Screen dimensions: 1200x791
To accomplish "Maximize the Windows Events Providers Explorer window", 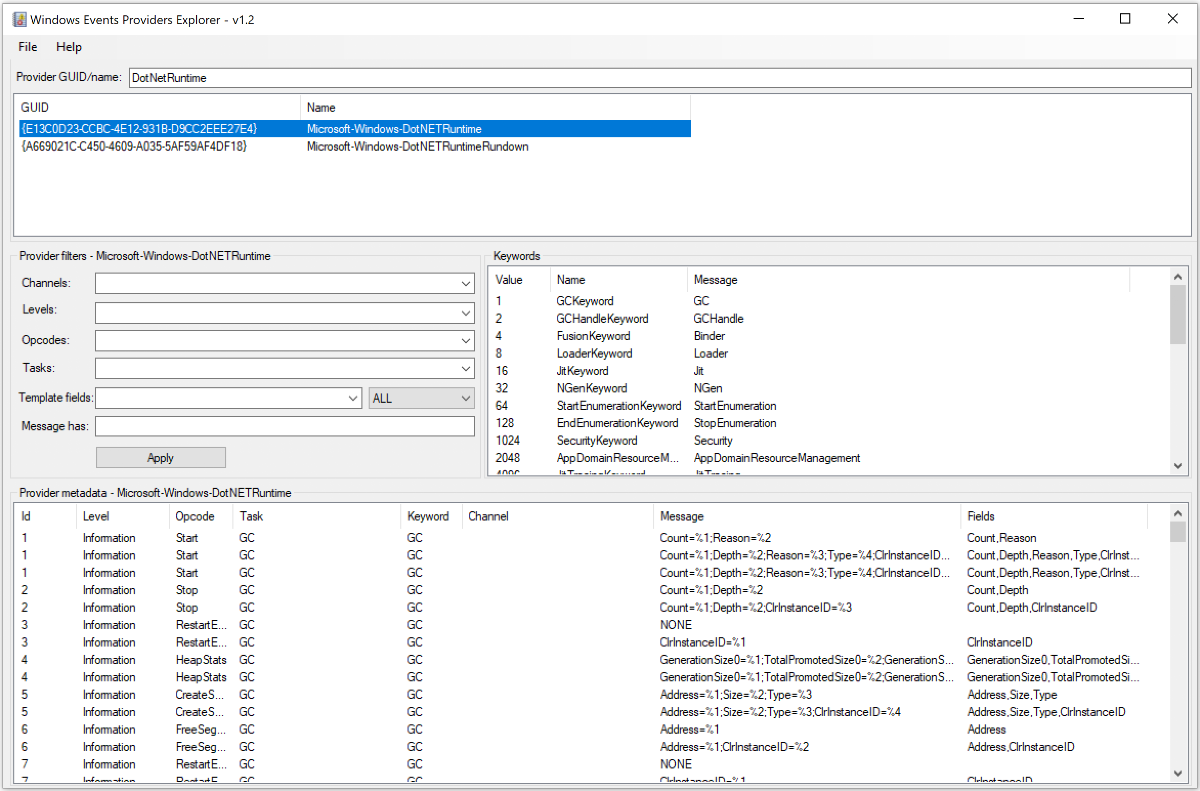I will [1125, 18].
